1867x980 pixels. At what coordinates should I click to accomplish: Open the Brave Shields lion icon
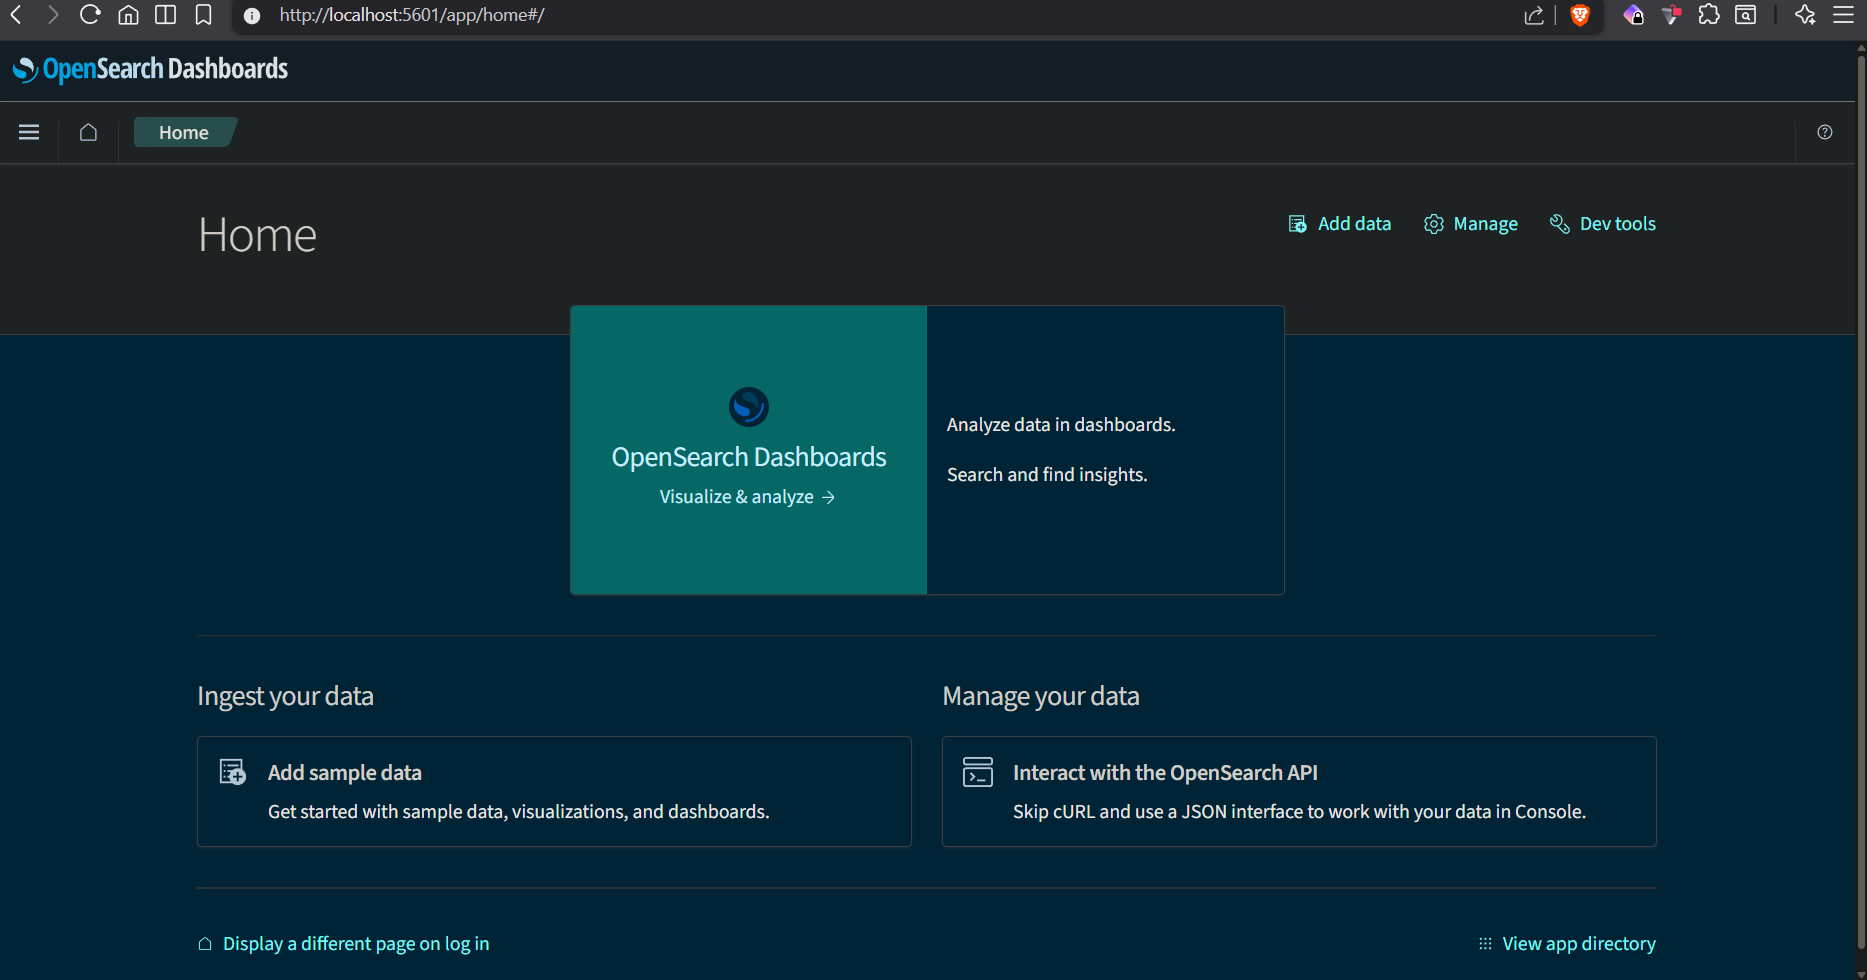[x=1580, y=15]
